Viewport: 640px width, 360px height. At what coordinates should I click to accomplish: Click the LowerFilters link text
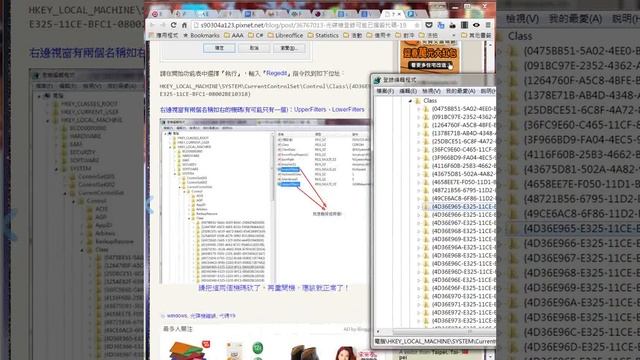(348, 109)
